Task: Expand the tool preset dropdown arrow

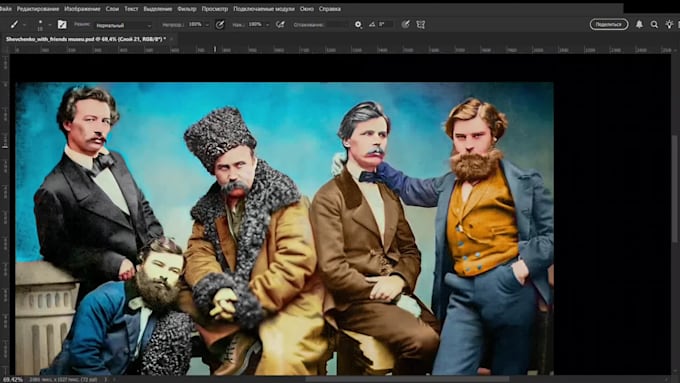Action: tap(24, 25)
